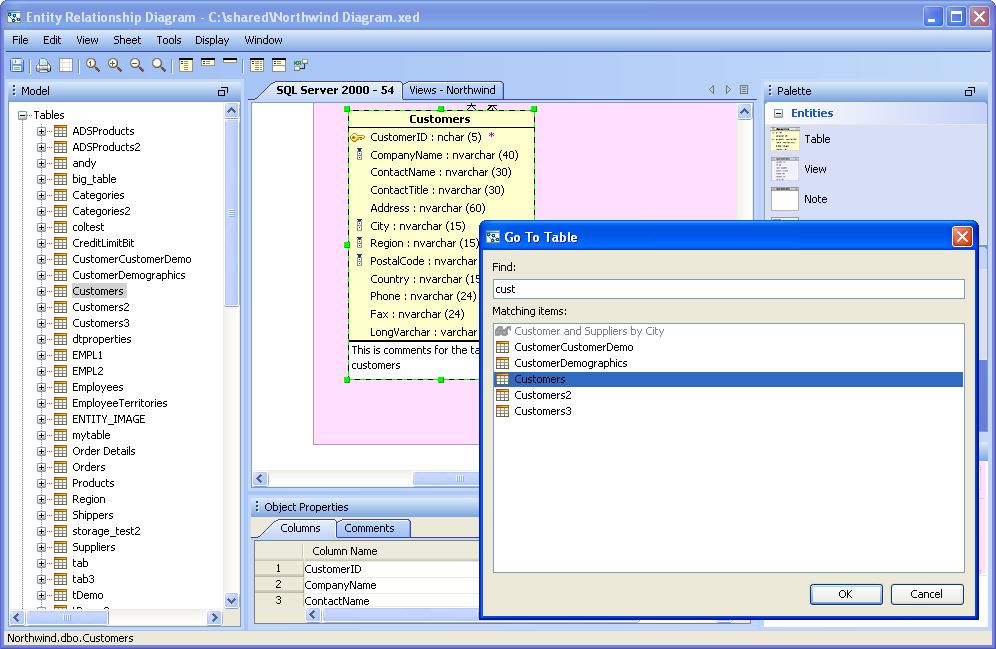The image size is (996, 649).
Task: Open the Sheet menu
Action: 127,40
